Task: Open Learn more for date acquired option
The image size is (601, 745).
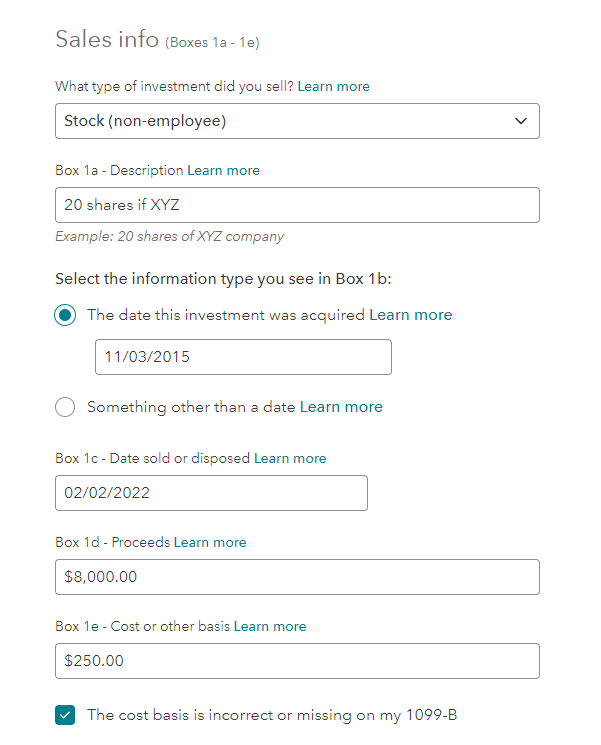Action: [x=410, y=315]
